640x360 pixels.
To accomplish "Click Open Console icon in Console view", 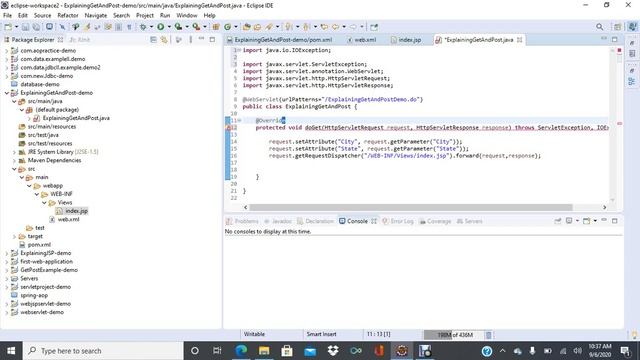I will pyautogui.click(x=587, y=221).
